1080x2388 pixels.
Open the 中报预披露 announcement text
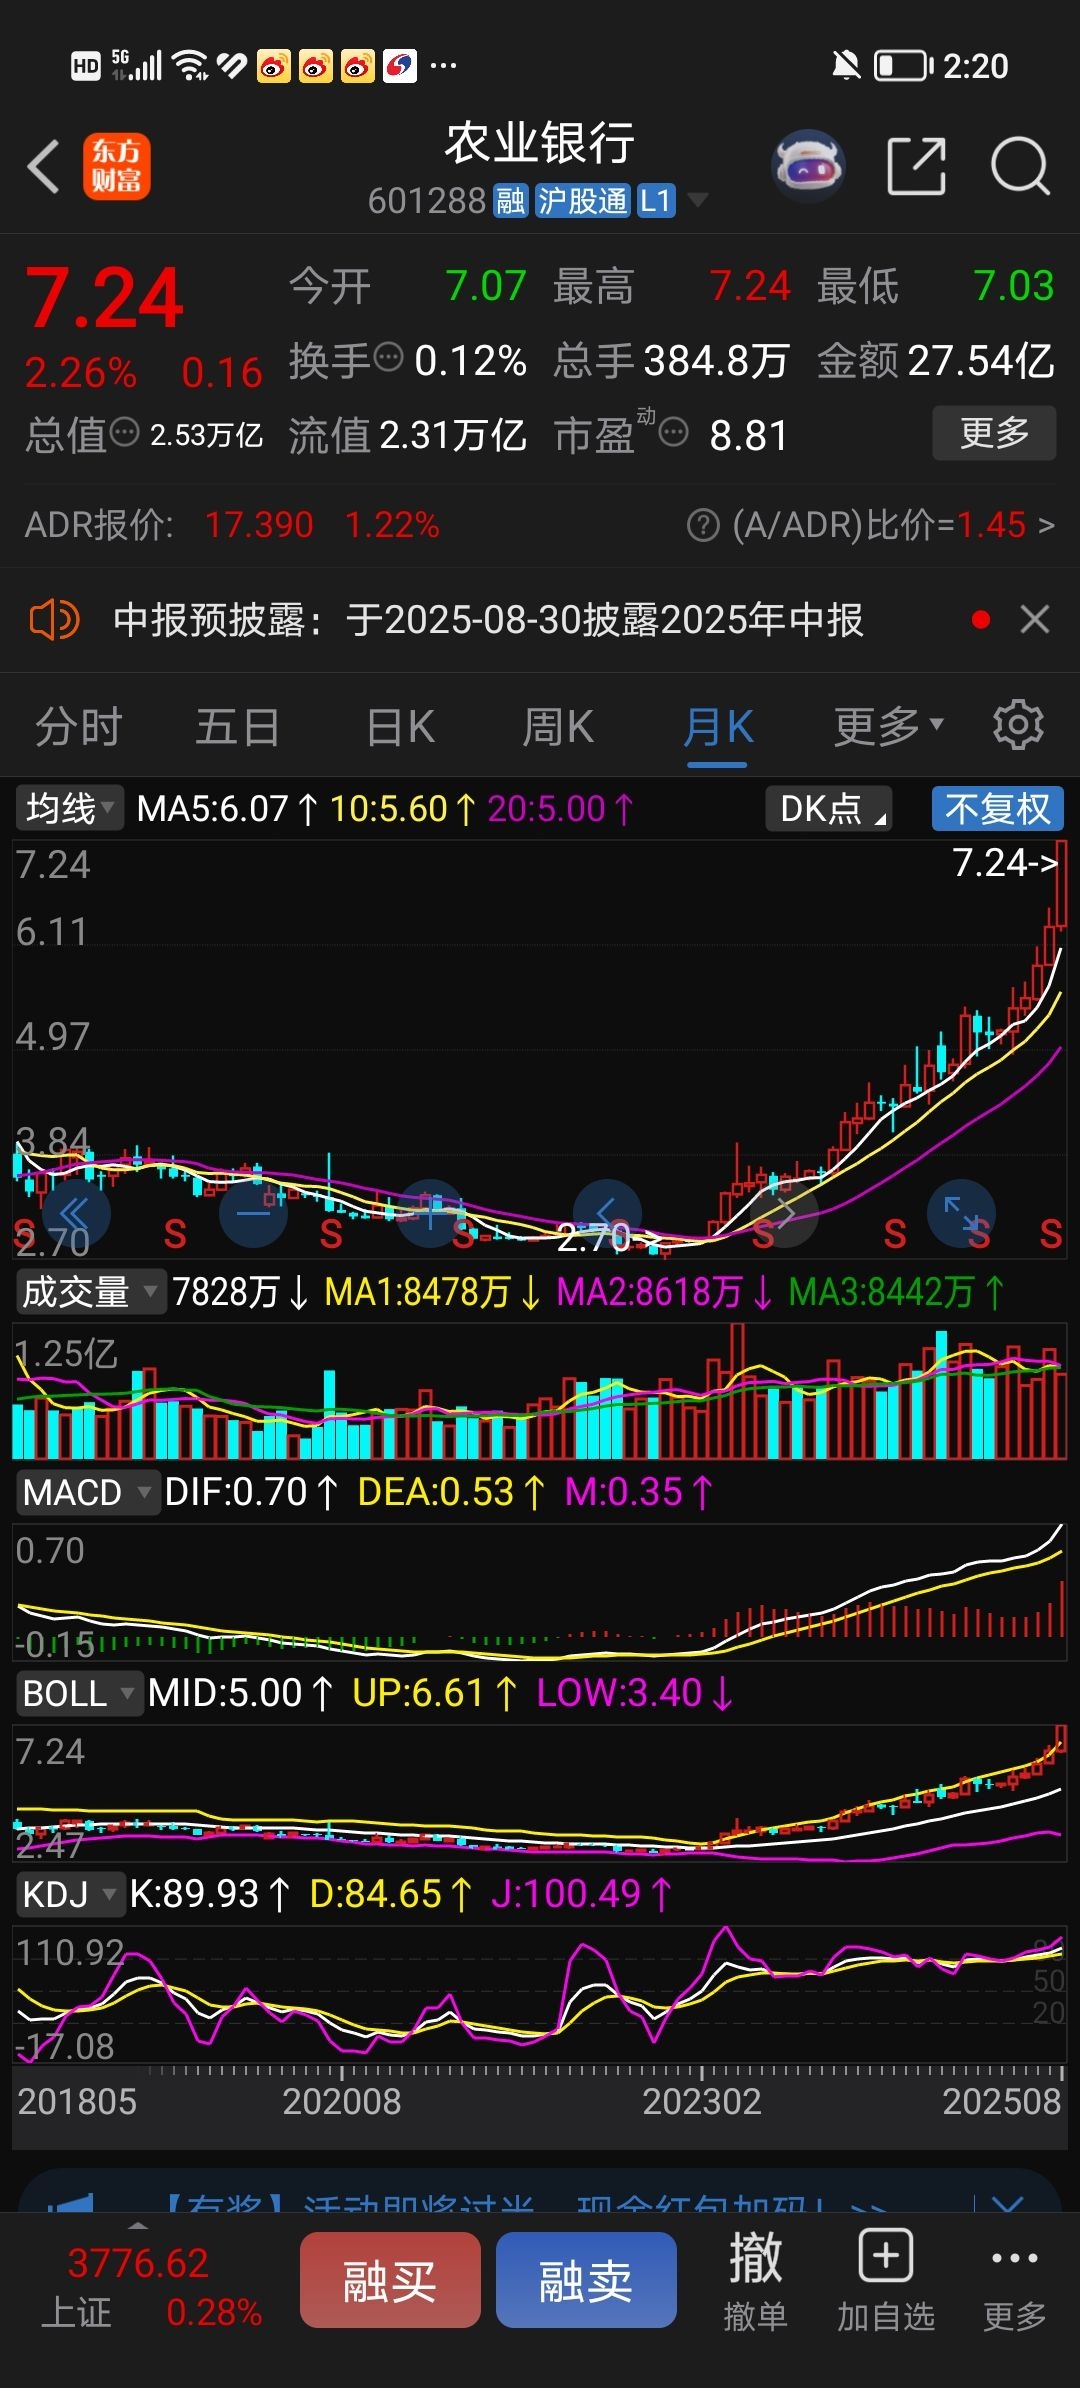[x=488, y=620]
